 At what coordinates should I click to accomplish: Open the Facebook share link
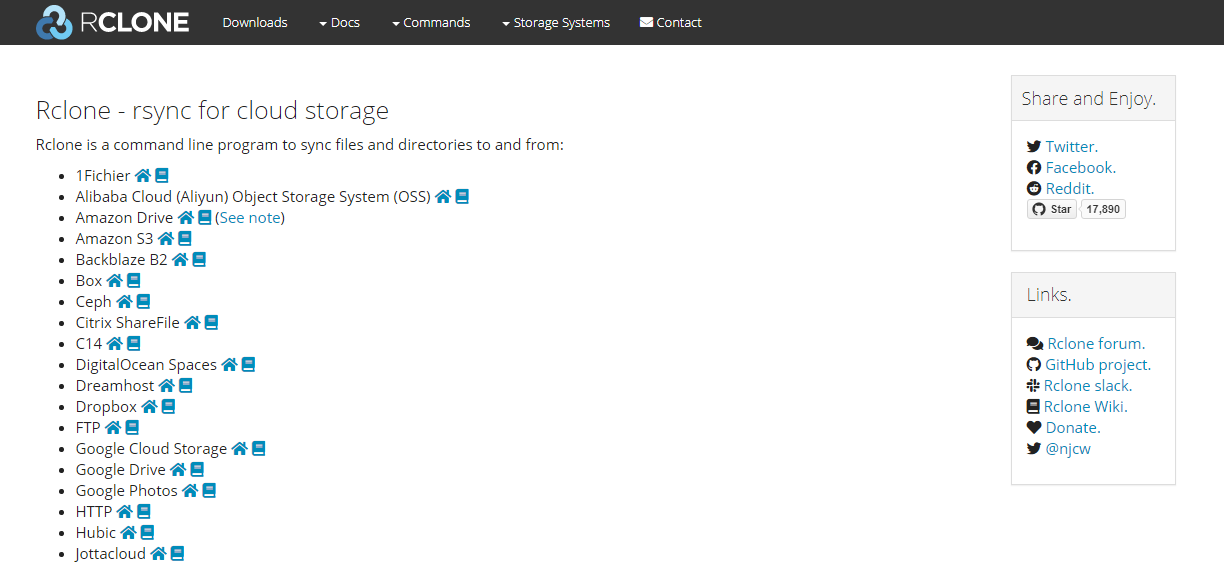(x=1080, y=168)
